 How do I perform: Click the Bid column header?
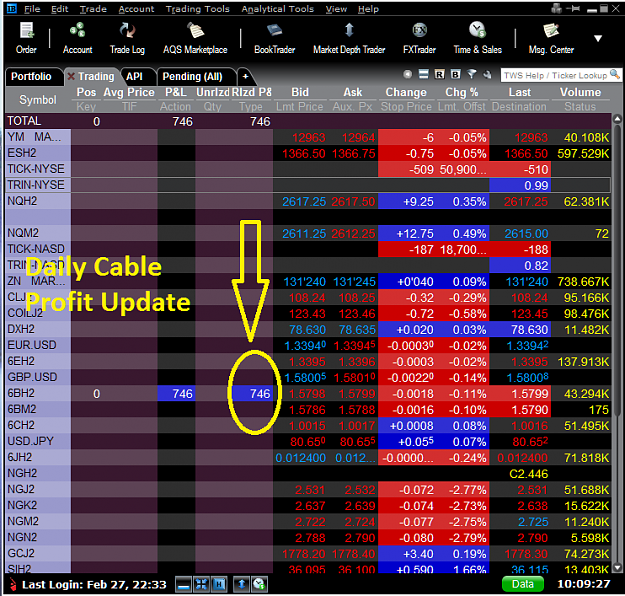300,92
